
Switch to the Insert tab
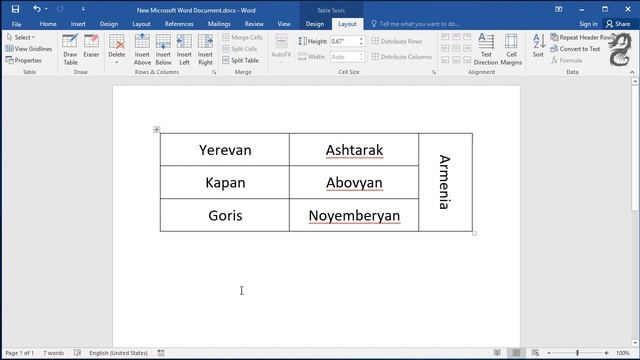click(x=78, y=24)
